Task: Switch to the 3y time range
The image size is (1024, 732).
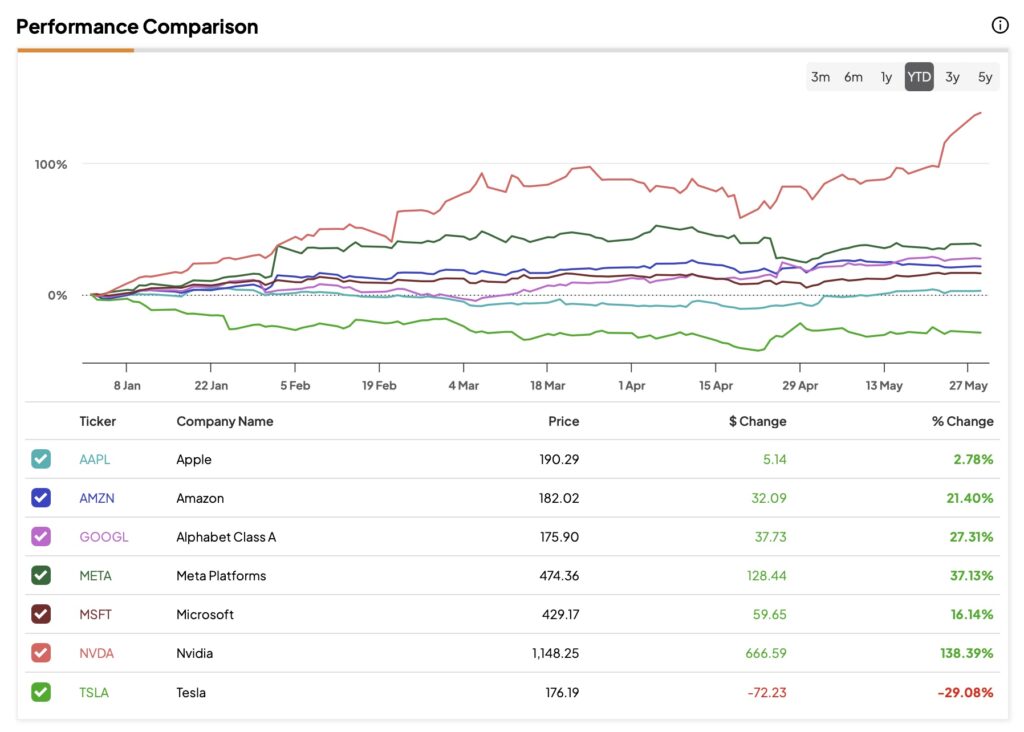Action: click(952, 77)
